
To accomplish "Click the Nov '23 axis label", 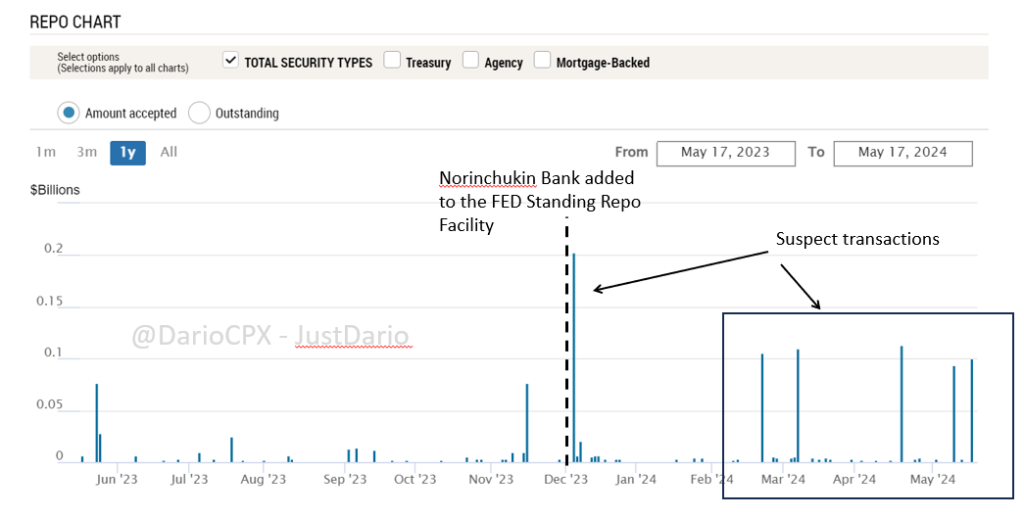I will coord(491,480).
